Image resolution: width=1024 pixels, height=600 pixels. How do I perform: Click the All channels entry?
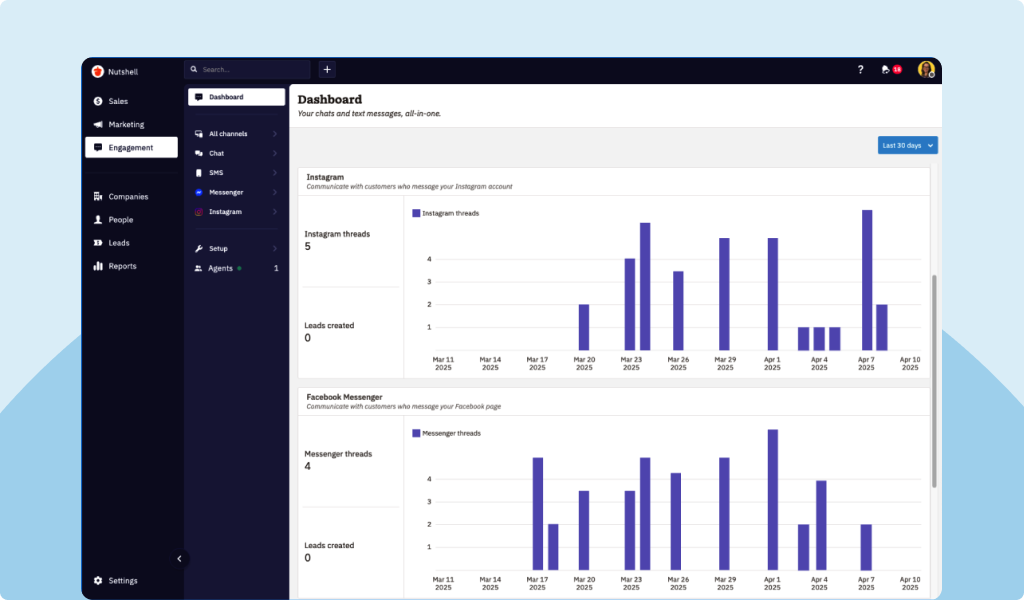pyautogui.click(x=226, y=133)
